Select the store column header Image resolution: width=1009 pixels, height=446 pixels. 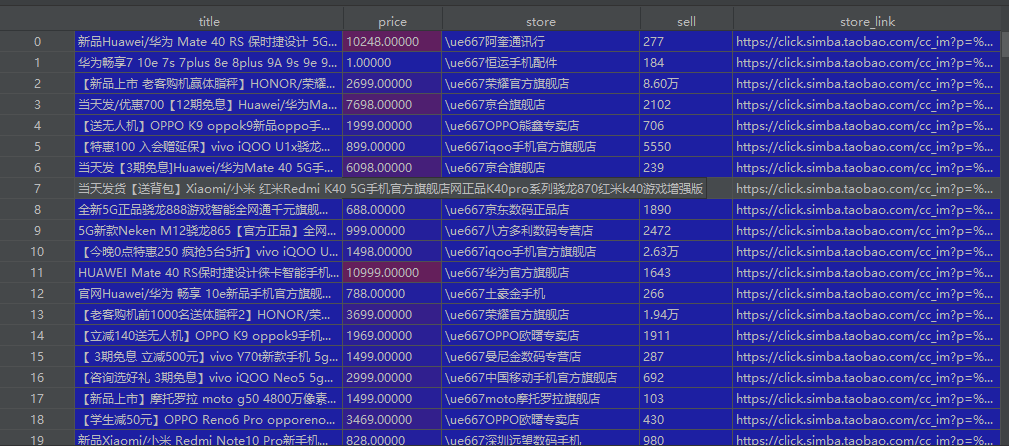click(x=541, y=22)
